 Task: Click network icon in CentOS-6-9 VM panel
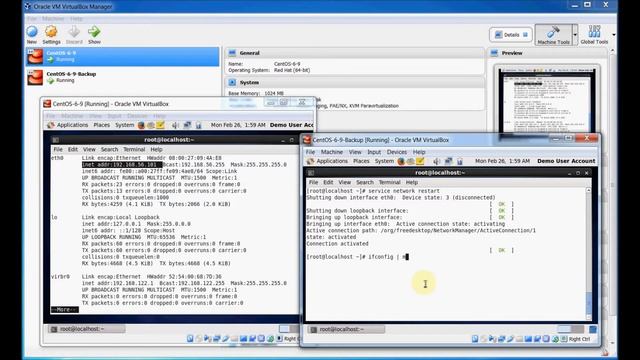(x=187, y=125)
